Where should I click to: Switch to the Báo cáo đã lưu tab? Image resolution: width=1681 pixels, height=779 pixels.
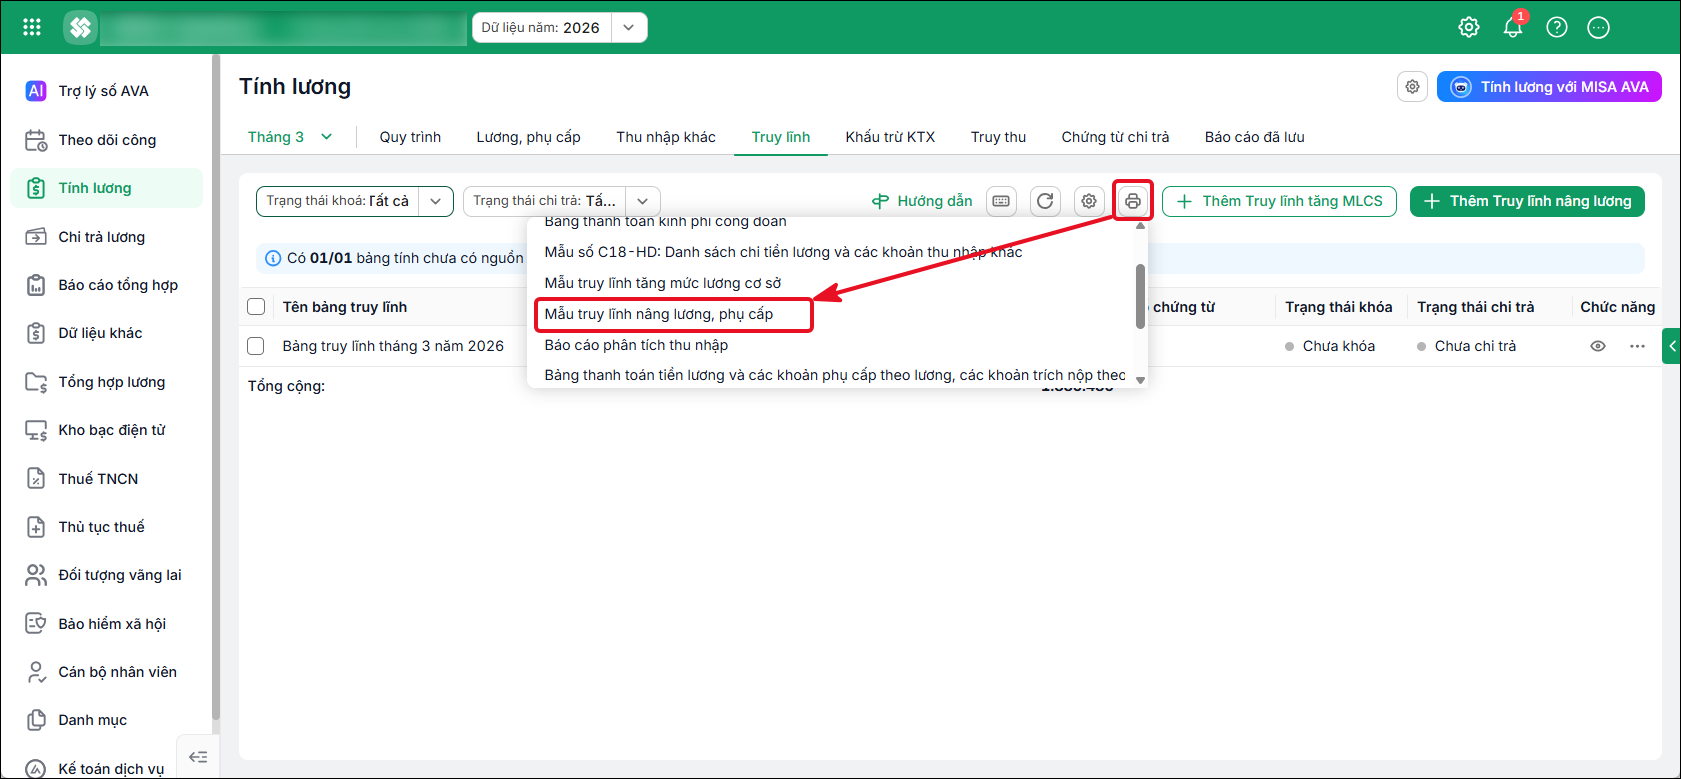point(1254,137)
